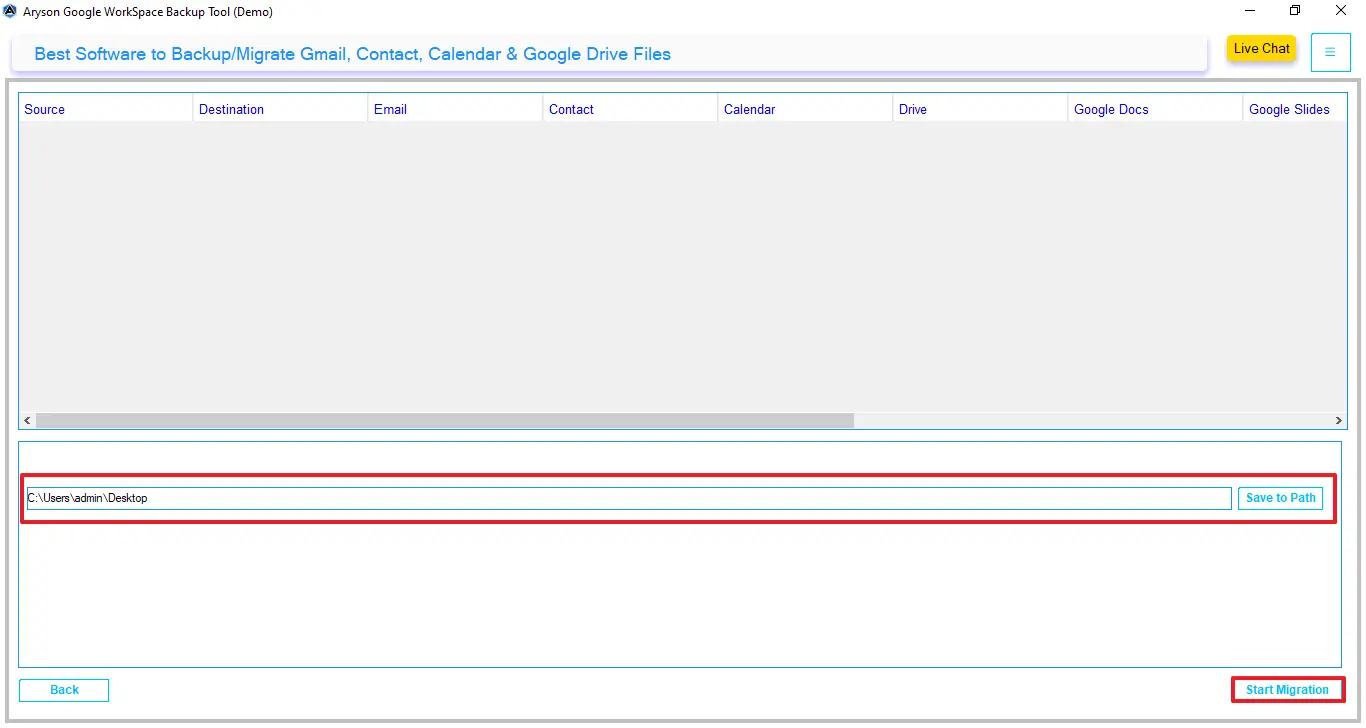Click the right scroll arrow

coord(1338,420)
